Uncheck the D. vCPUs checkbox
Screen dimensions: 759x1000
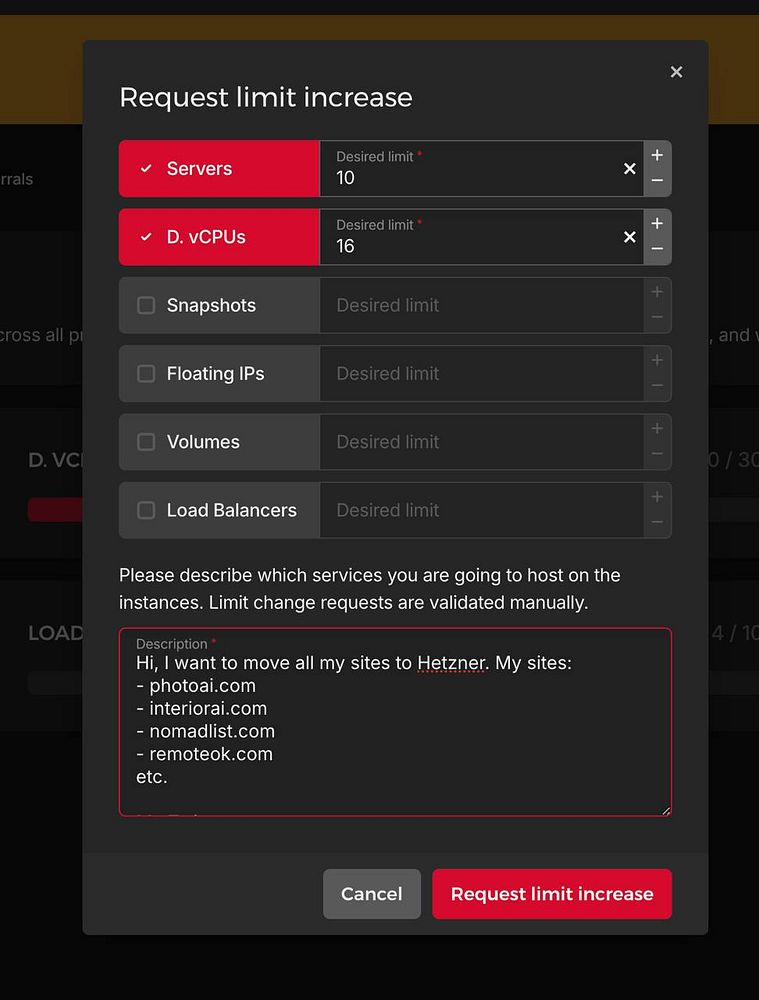146,237
